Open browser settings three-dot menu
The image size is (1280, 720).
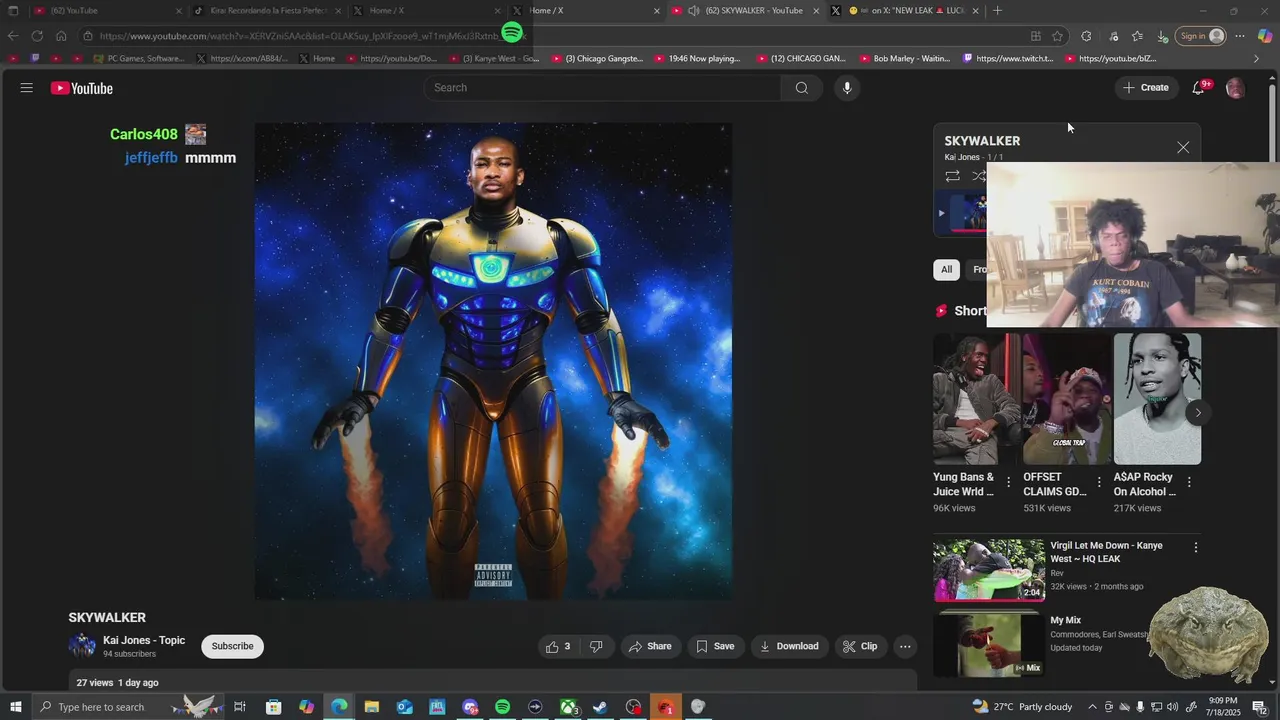tap(1240, 36)
